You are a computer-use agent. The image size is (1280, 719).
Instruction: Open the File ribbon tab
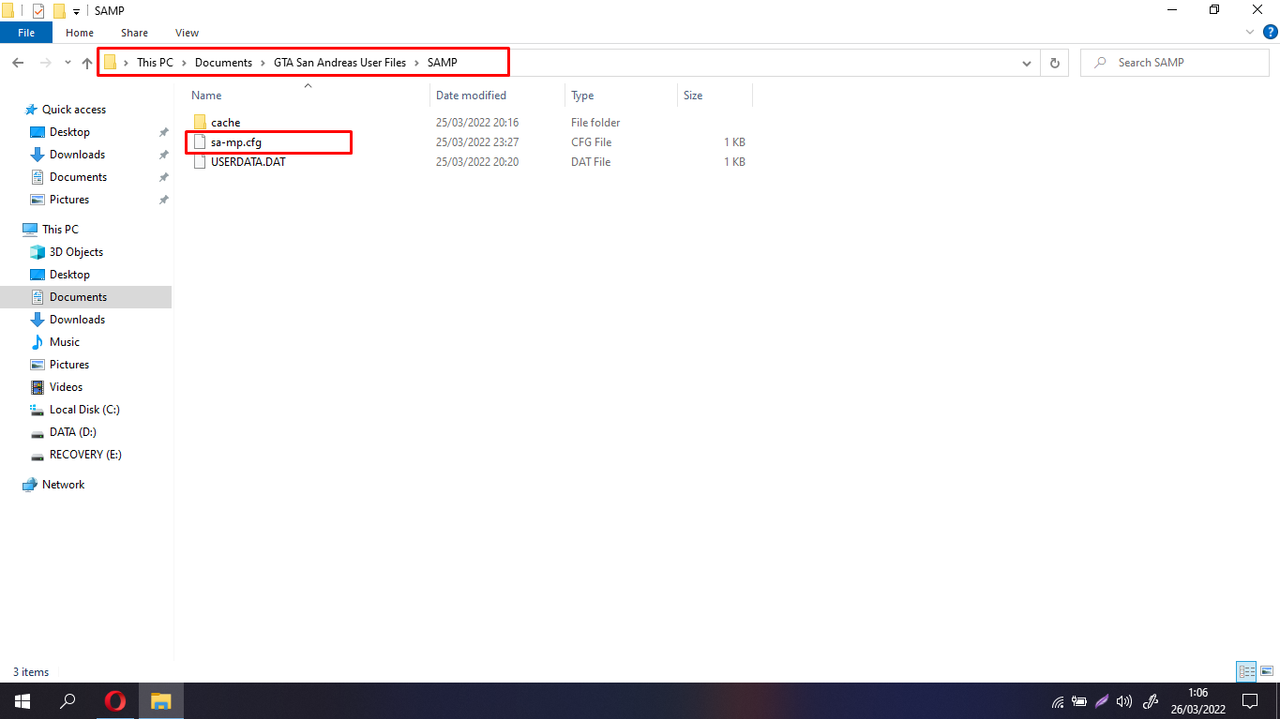coord(27,33)
